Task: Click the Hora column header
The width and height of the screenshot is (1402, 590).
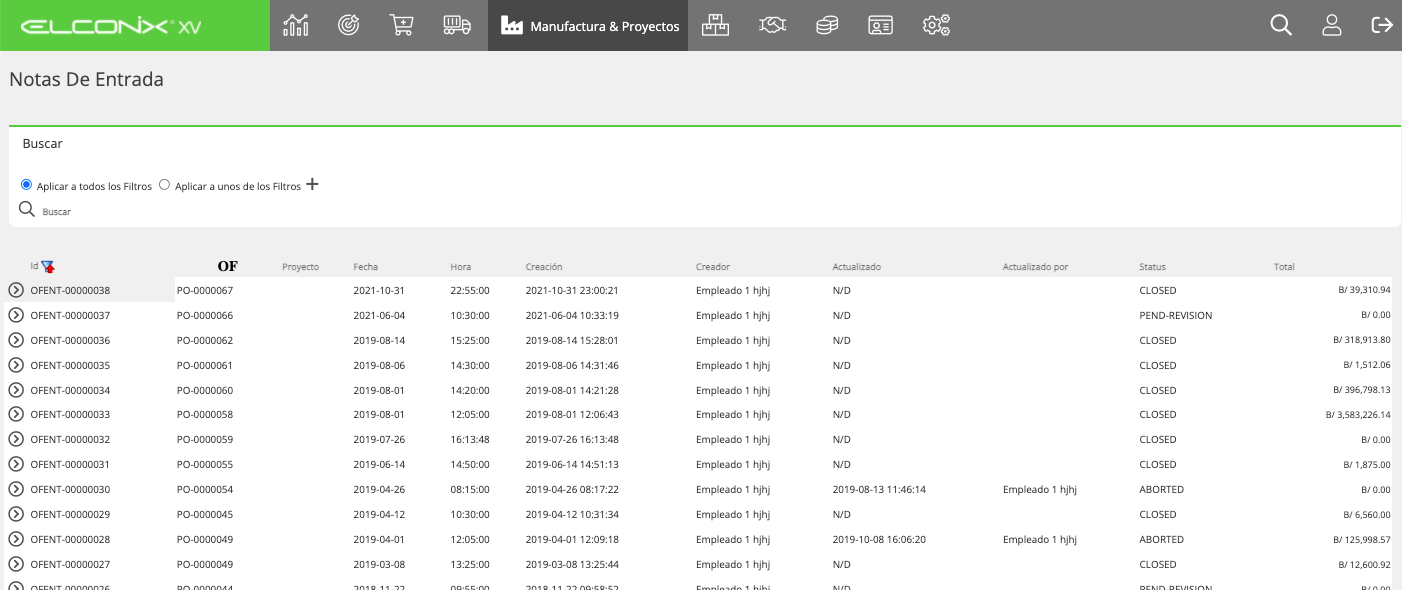Action: coord(460,267)
